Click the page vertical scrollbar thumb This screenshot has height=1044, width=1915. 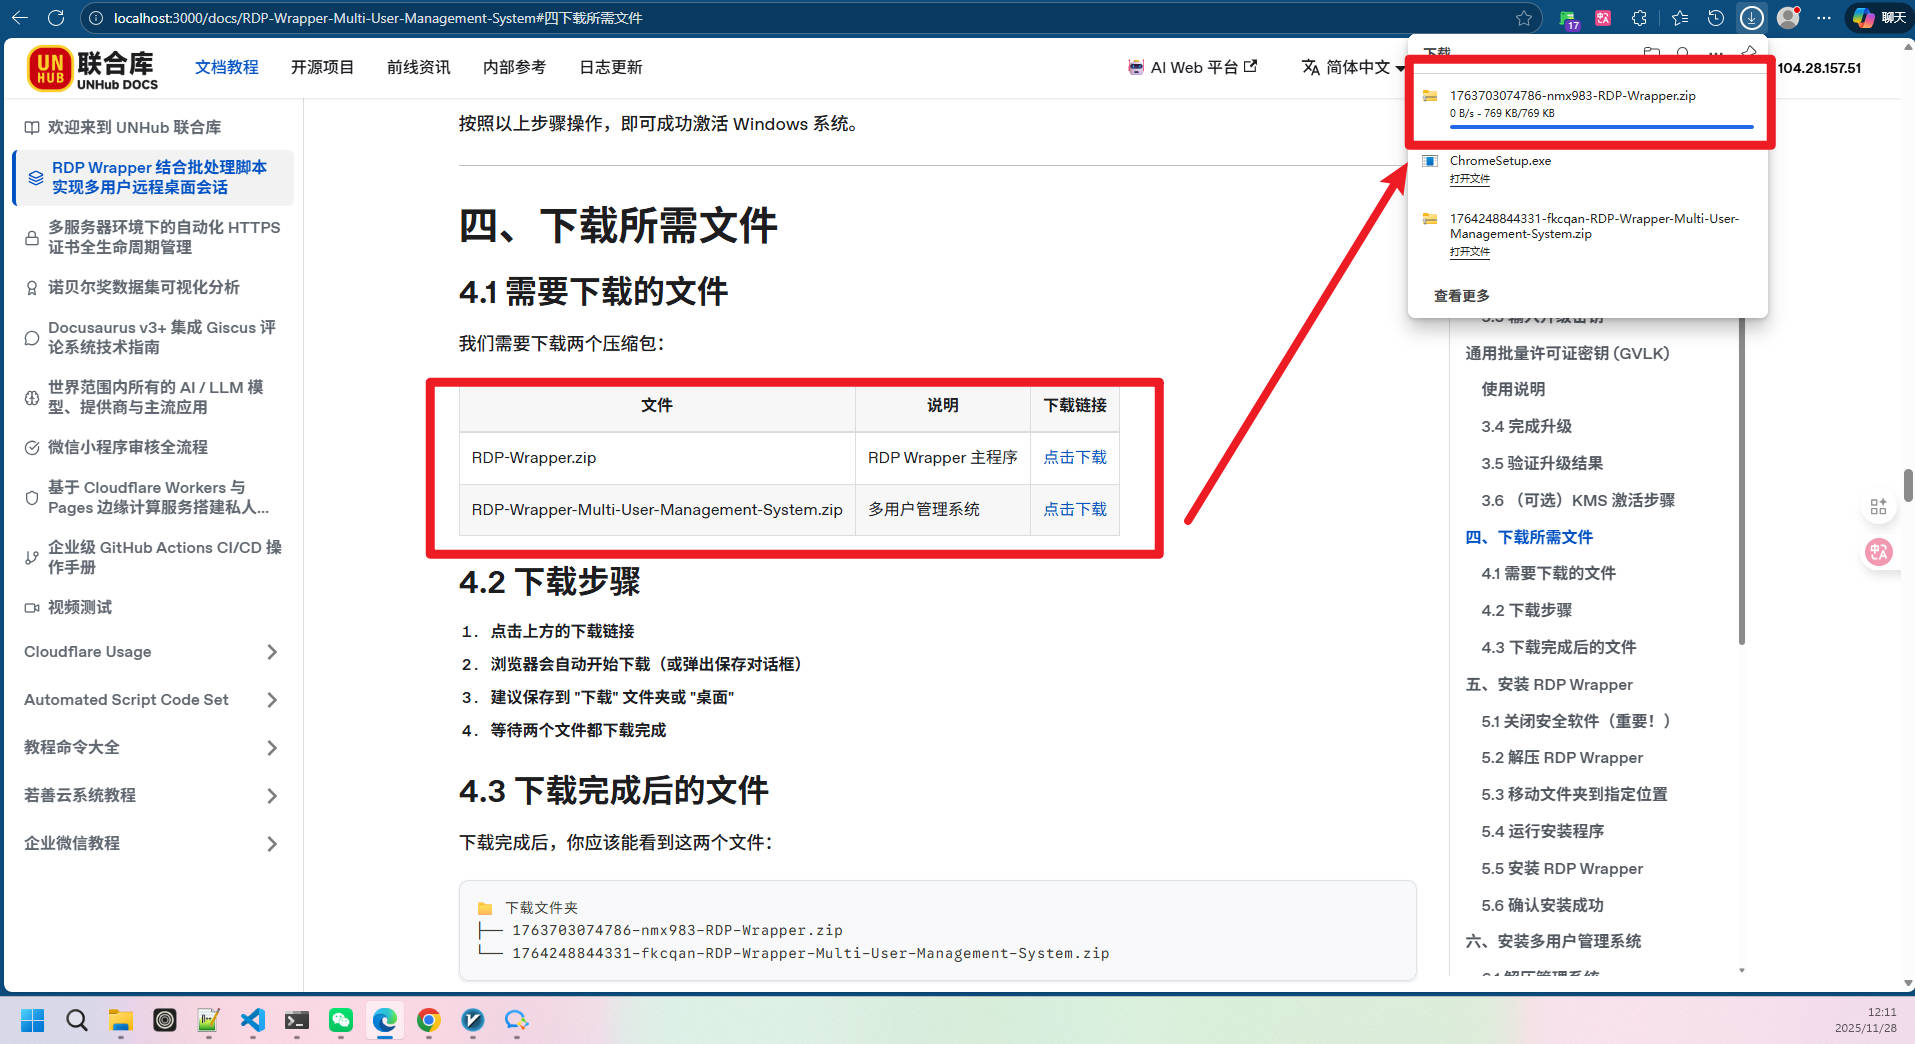click(1908, 485)
